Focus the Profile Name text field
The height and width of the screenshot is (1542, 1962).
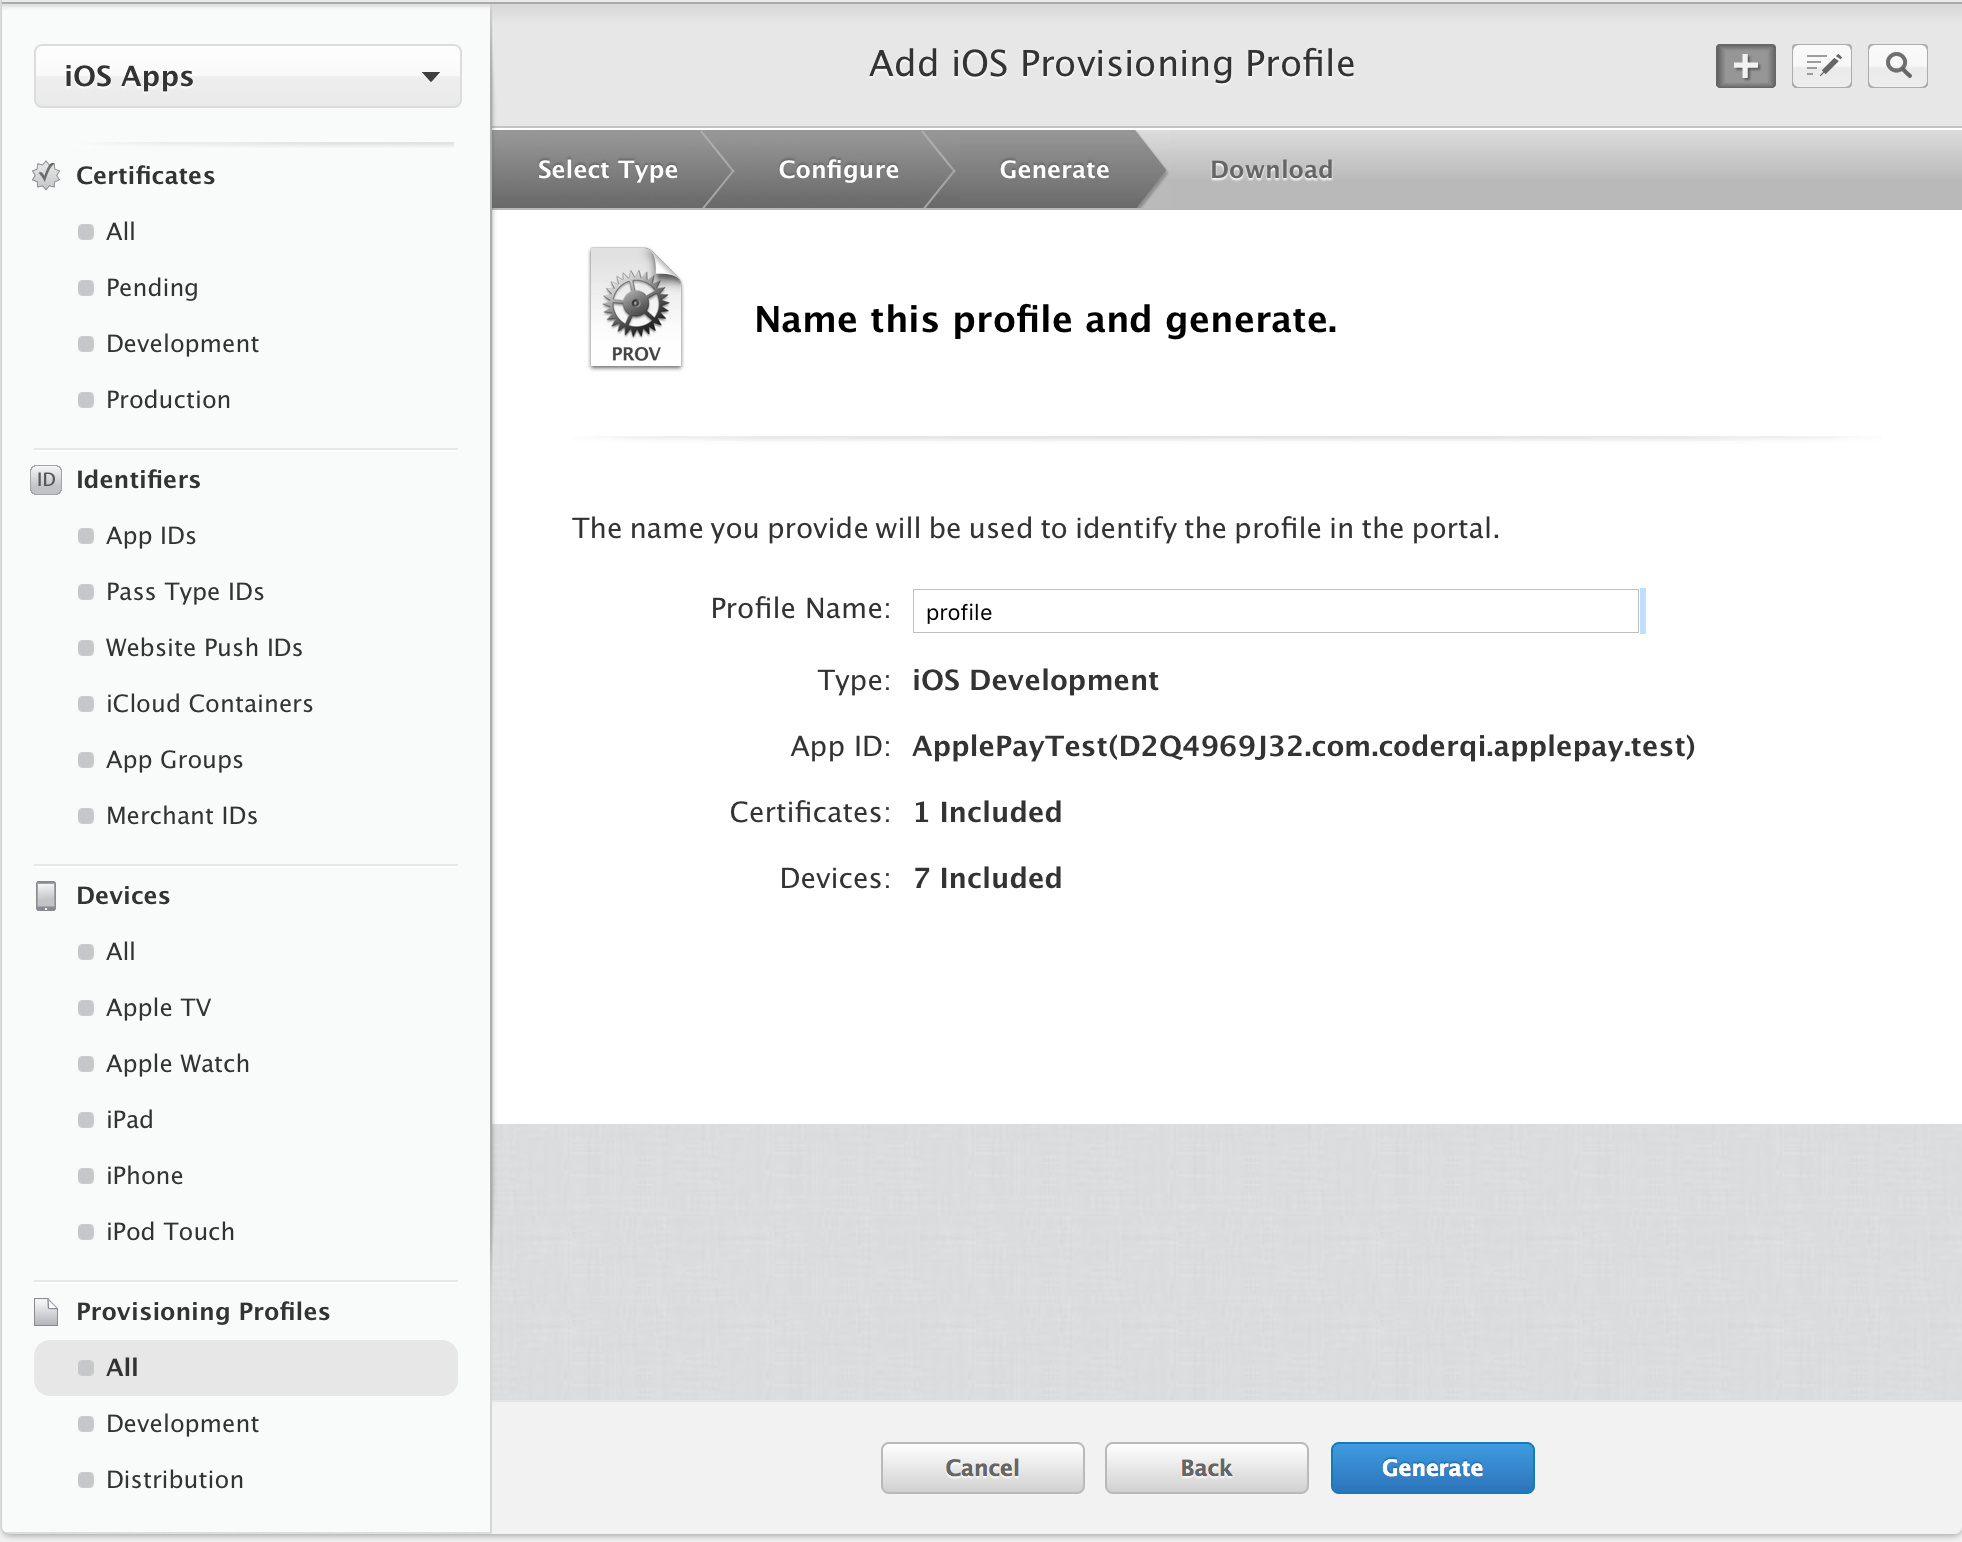tap(1275, 611)
